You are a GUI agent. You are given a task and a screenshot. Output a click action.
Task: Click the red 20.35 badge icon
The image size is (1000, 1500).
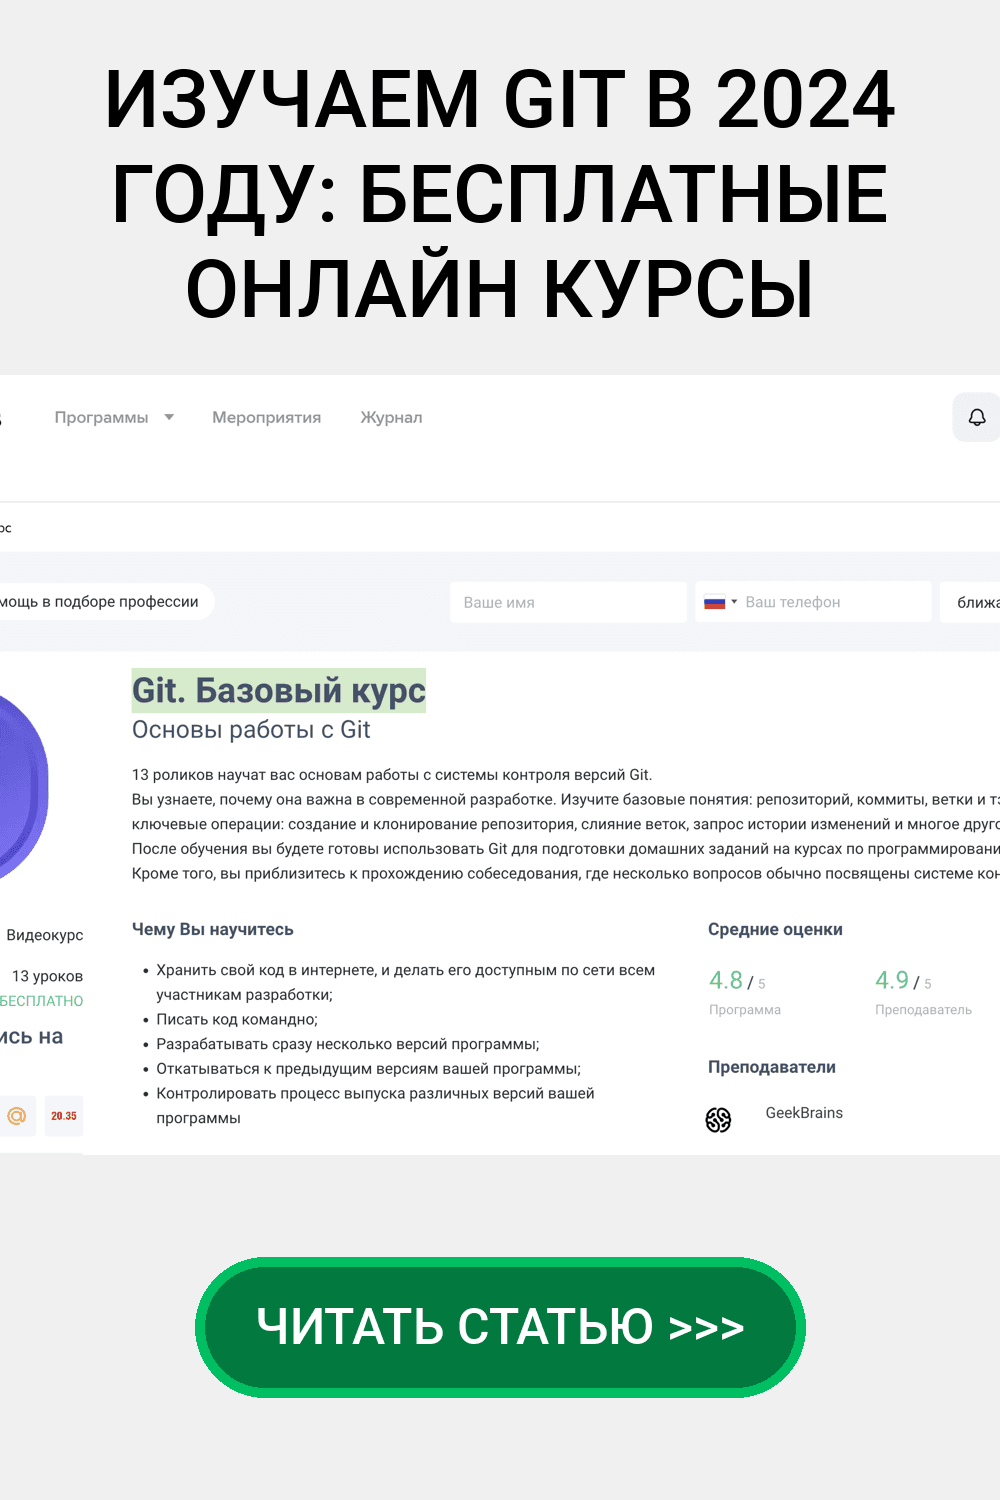tap(64, 1115)
